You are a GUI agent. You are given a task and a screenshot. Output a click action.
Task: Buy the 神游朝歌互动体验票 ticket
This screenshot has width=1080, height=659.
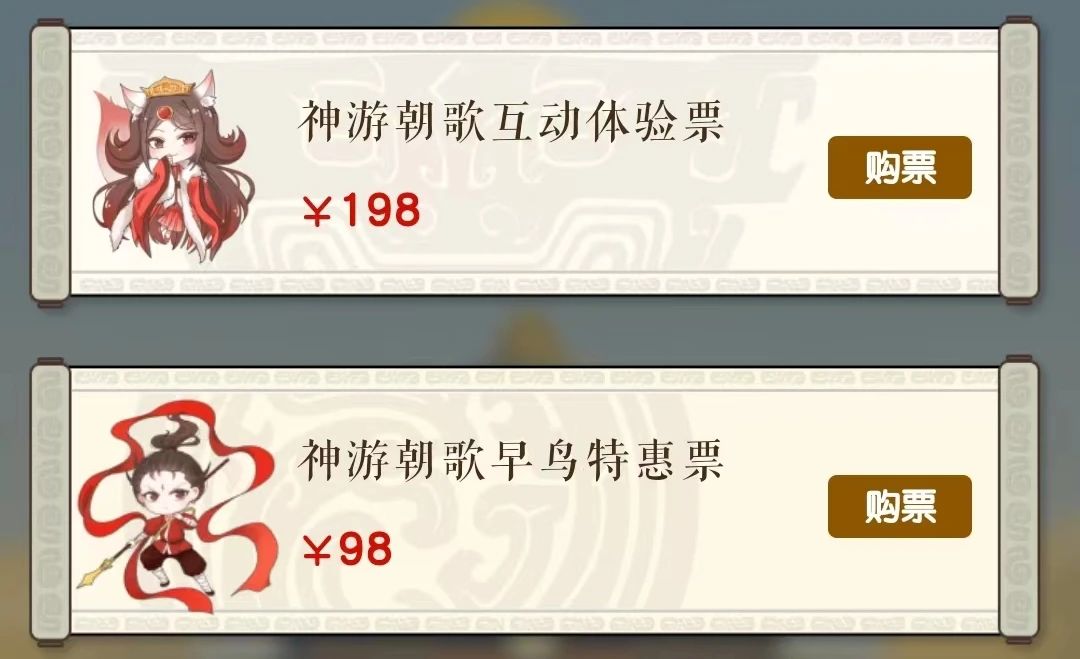click(x=900, y=167)
